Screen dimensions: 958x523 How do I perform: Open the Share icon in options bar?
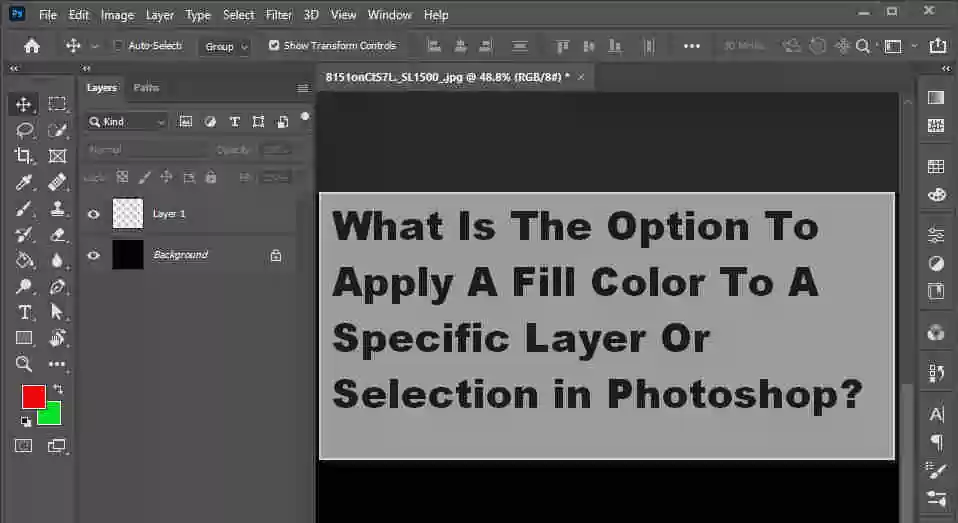(938, 46)
